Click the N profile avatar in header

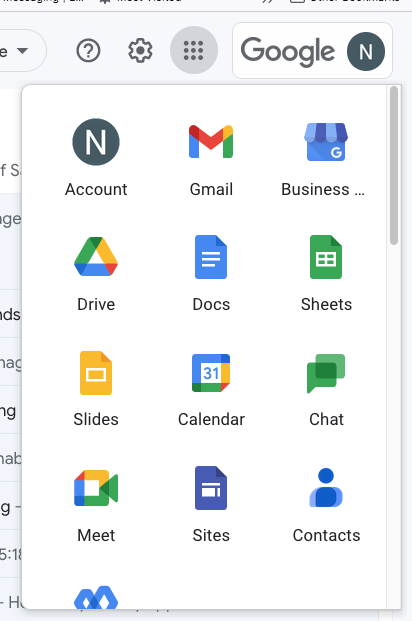tap(366, 51)
